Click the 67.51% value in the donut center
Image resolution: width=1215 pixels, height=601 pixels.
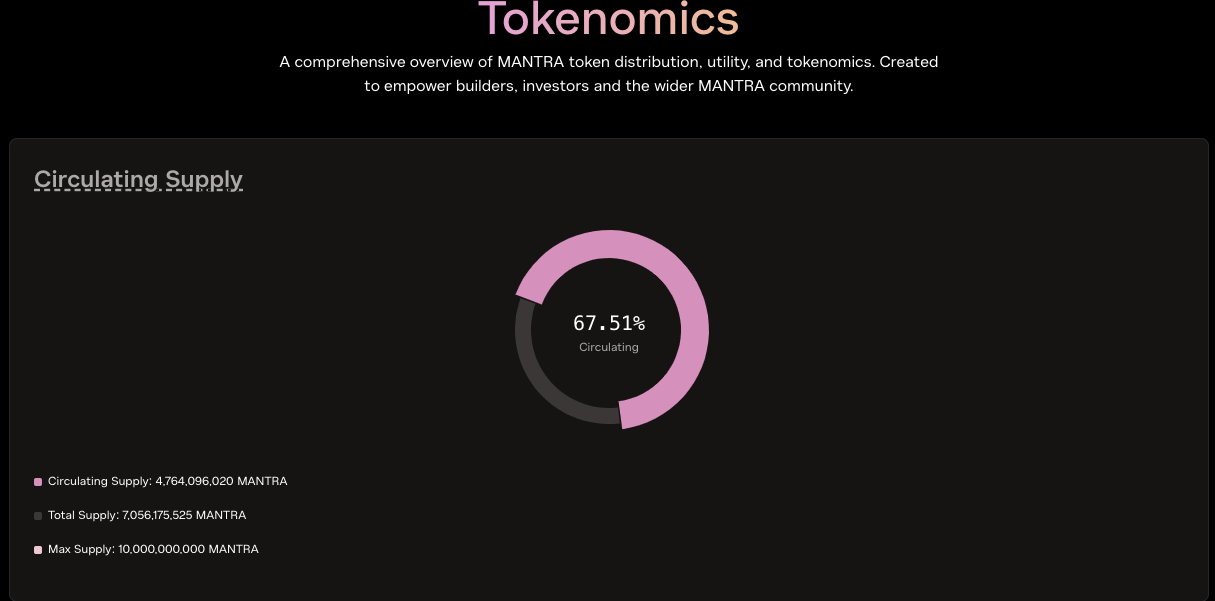coord(608,323)
